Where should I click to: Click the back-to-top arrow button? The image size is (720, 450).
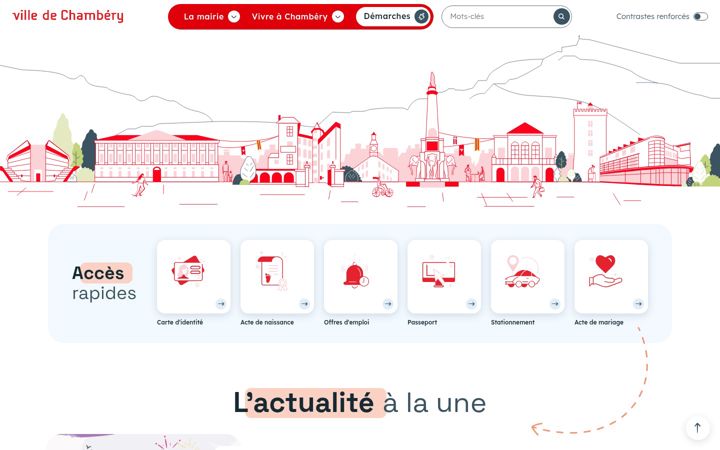tap(698, 428)
